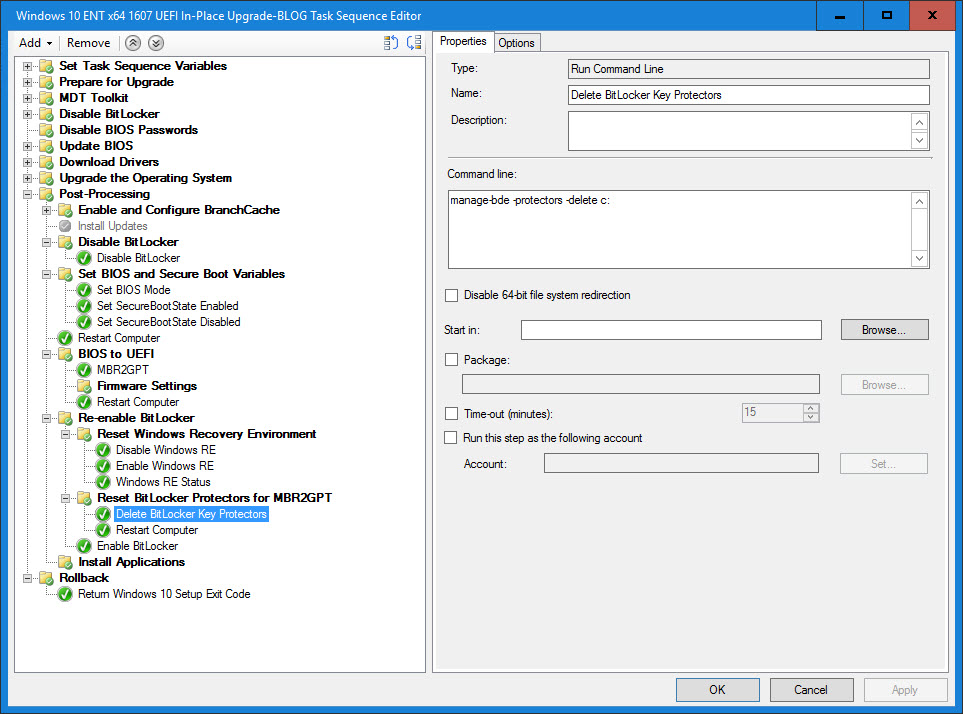Click Browse next to Start in field
Viewport: 963px width, 714px height.
coord(884,330)
